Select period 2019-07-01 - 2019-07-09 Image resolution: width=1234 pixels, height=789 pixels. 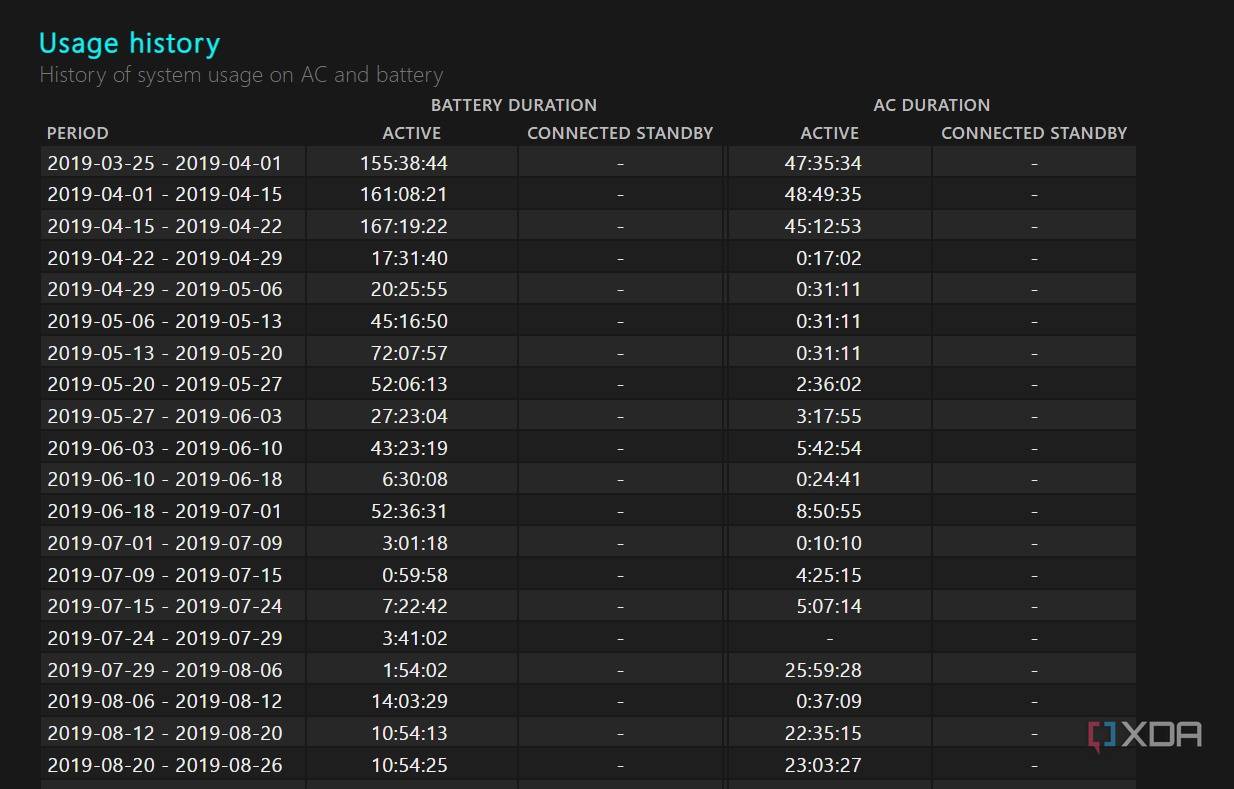pyautogui.click(x=165, y=543)
